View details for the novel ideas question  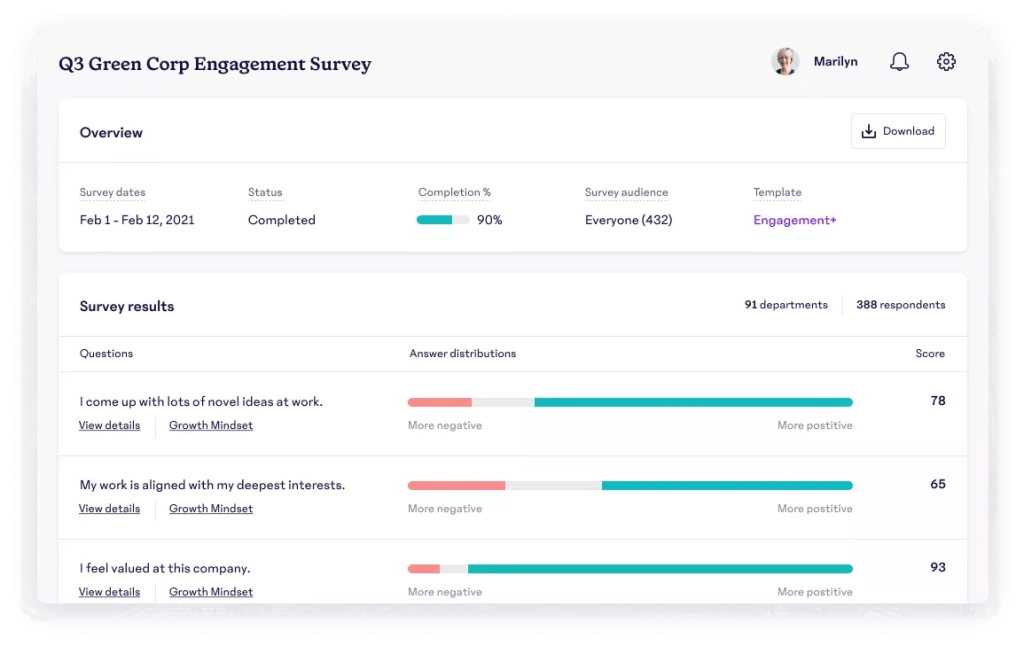tap(109, 425)
